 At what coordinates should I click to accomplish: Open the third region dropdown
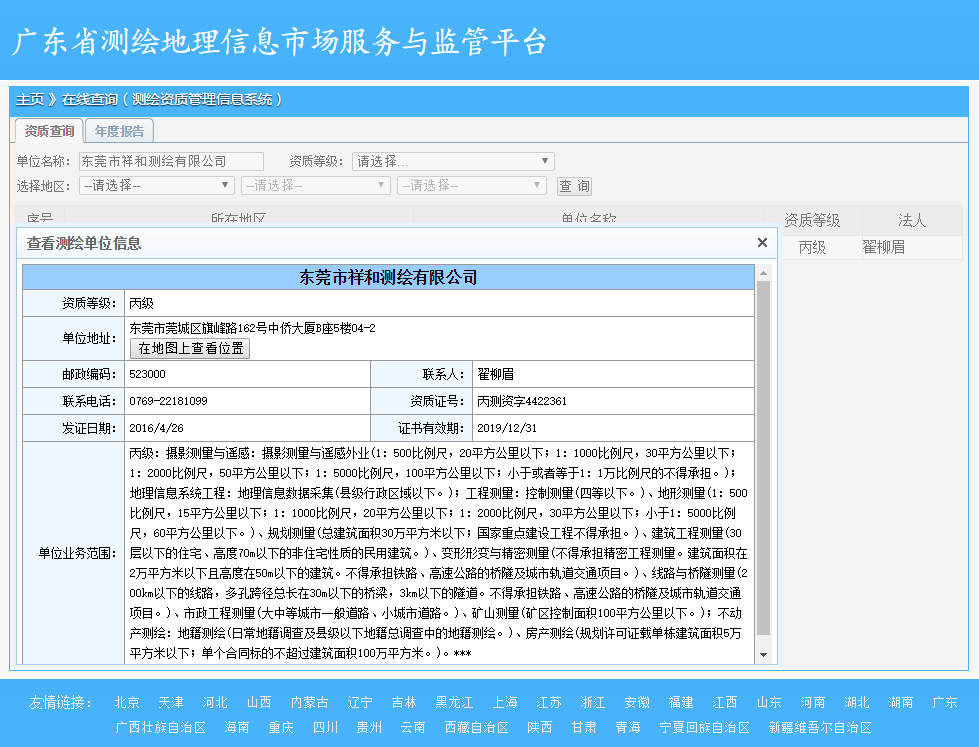tap(472, 186)
